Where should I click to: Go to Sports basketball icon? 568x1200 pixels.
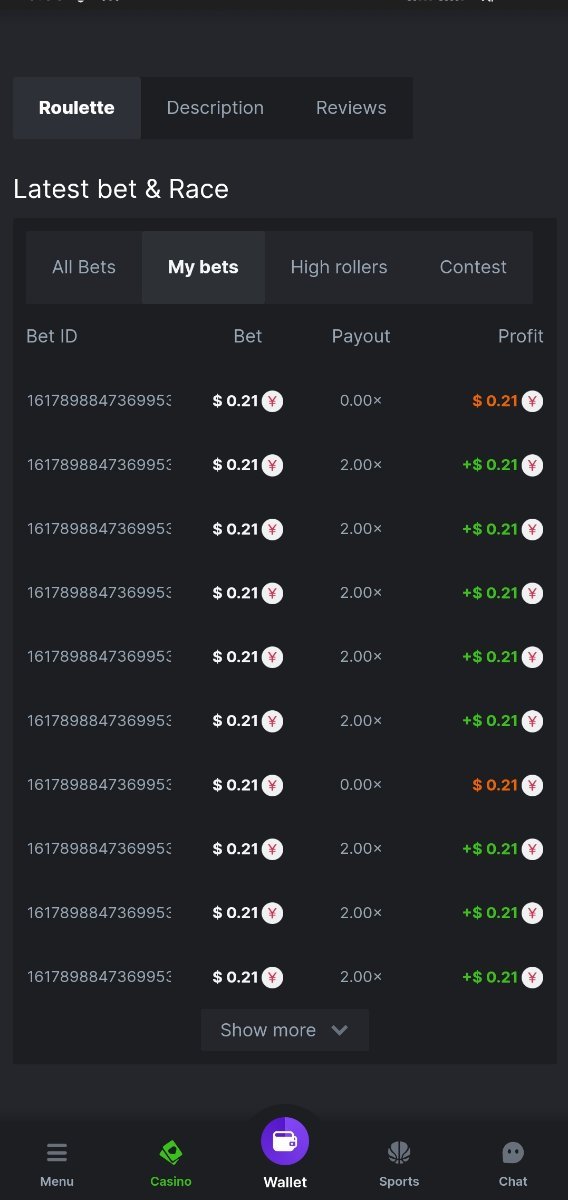pyautogui.click(x=399, y=1153)
